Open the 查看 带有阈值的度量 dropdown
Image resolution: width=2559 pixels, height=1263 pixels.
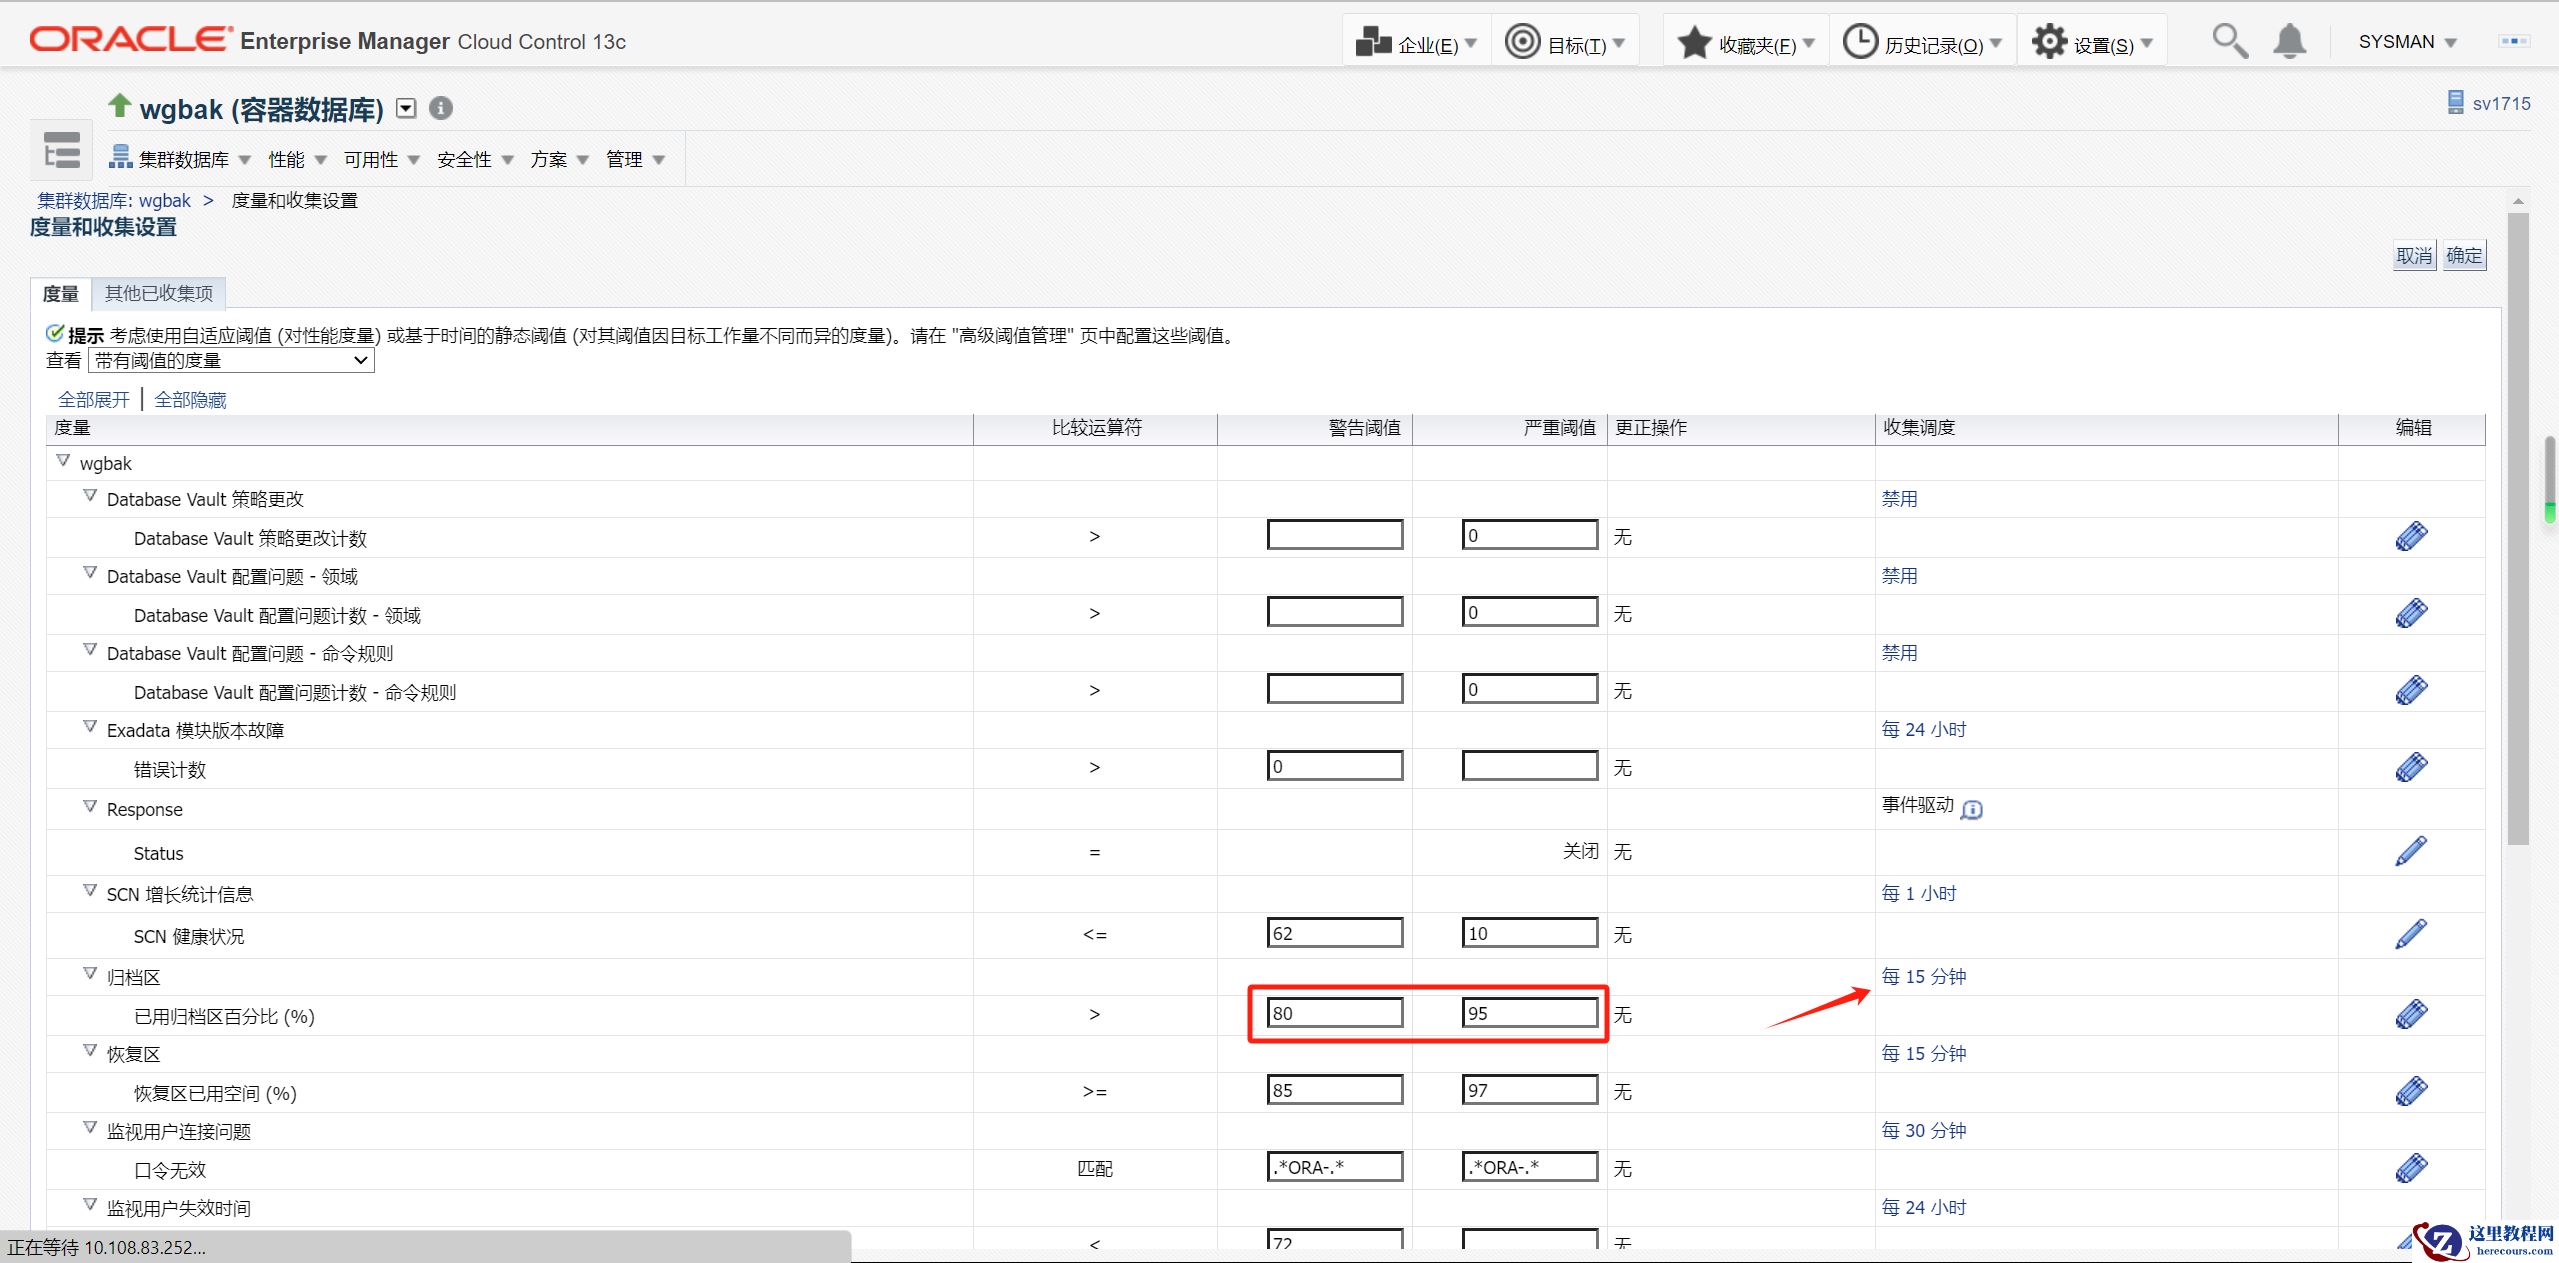231,360
